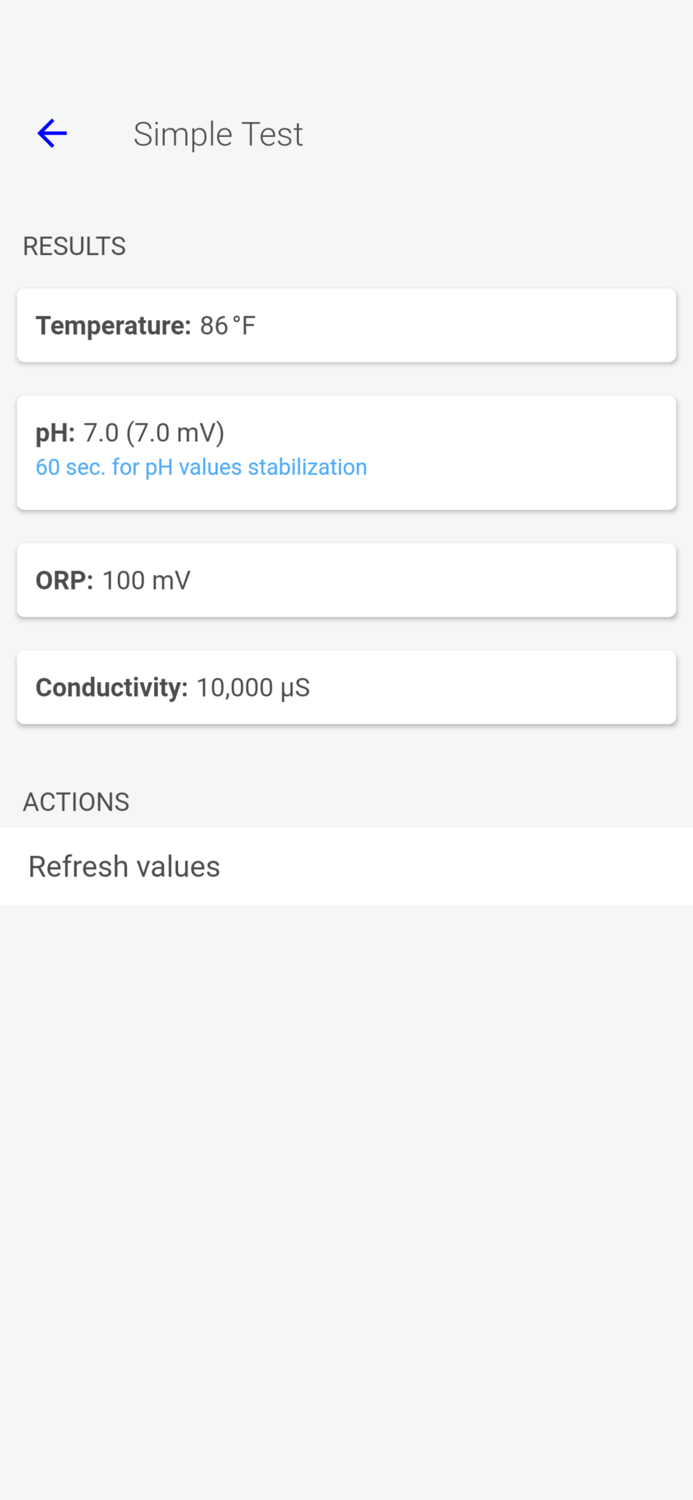The height and width of the screenshot is (1500, 693).
Task: Select the Simple Test title
Action: 218,133
